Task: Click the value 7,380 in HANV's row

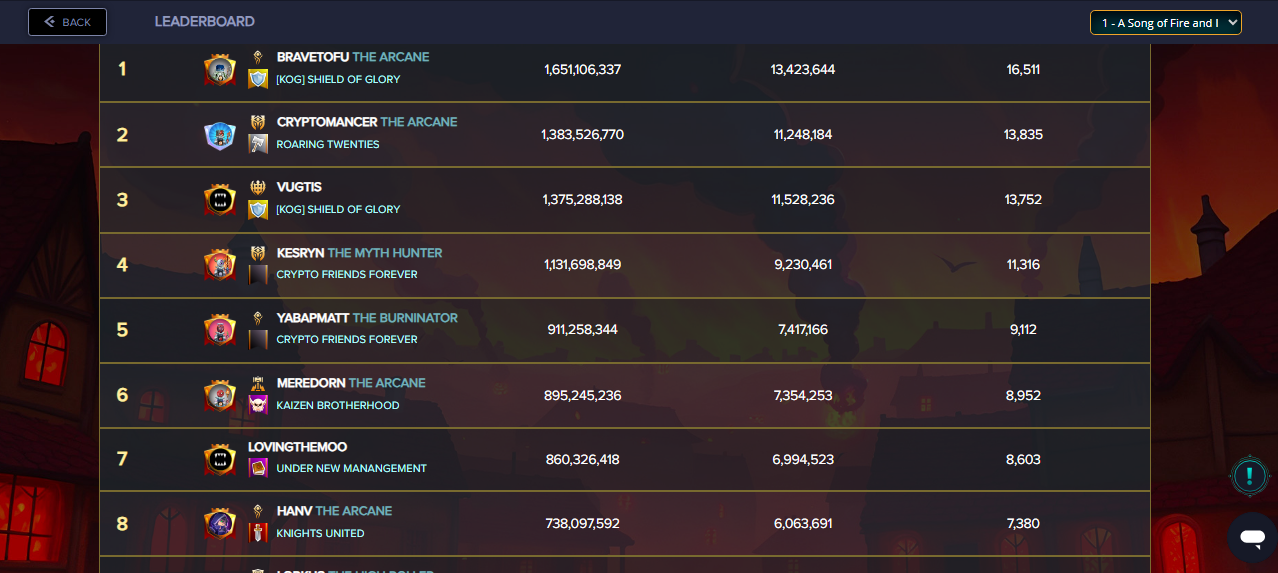Action: coord(1023,524)
